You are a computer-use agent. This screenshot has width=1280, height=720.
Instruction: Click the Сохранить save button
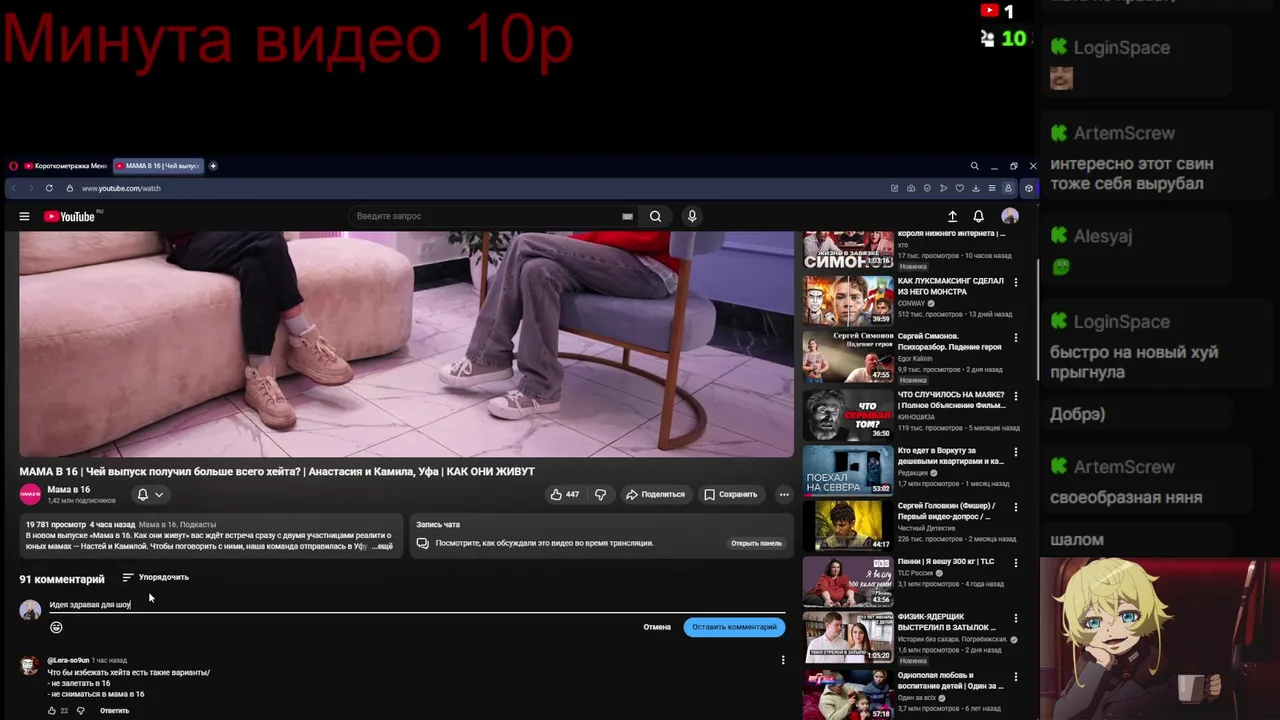(x=730, y=494)
